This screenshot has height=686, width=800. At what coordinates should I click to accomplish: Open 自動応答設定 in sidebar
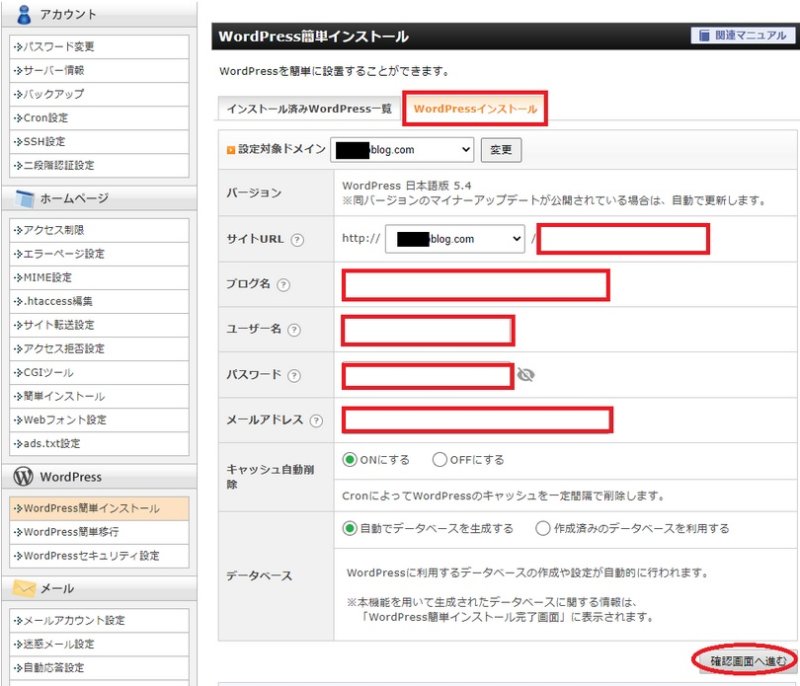[99, 668]
